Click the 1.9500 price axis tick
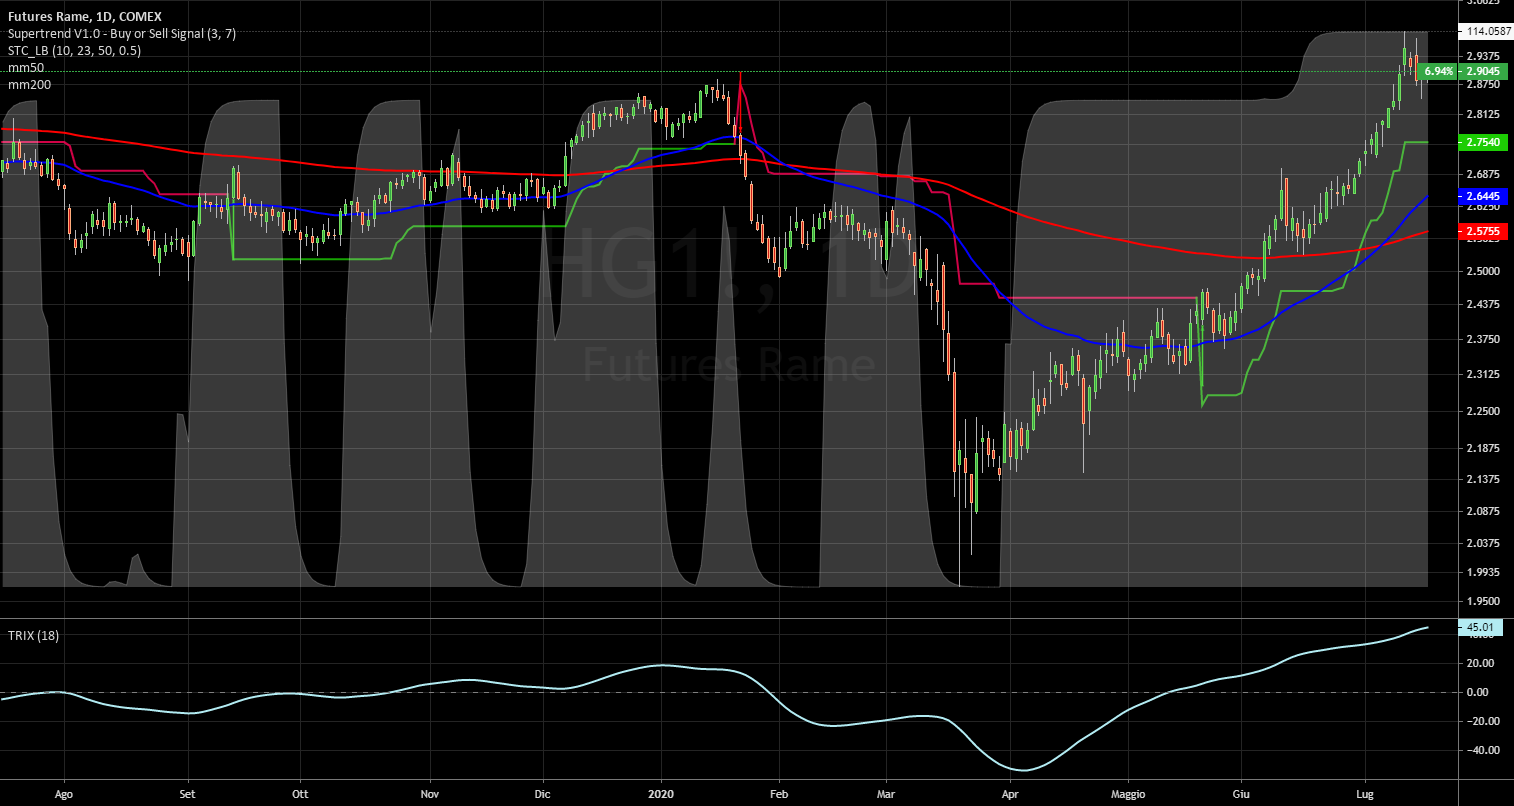This screenshot has height=806, width=1514. pyautogui.click(x=1483, y=601)
